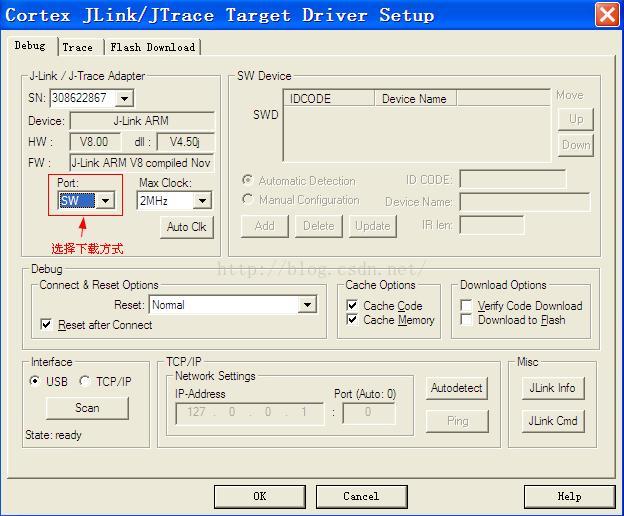The image size is (624, 516).
Task: Click the J-Link ARM device field
Action: point(142,121)
